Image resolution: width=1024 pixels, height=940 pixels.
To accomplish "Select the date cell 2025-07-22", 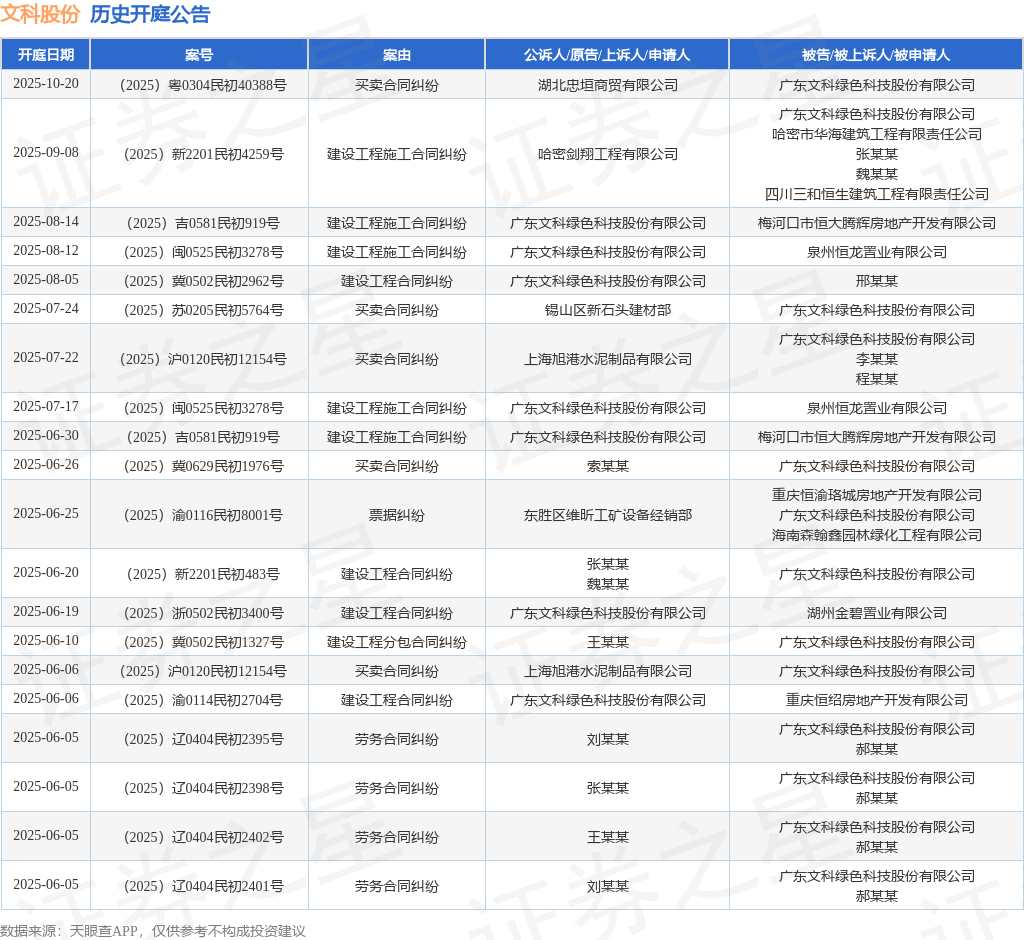I will (46, 357).
